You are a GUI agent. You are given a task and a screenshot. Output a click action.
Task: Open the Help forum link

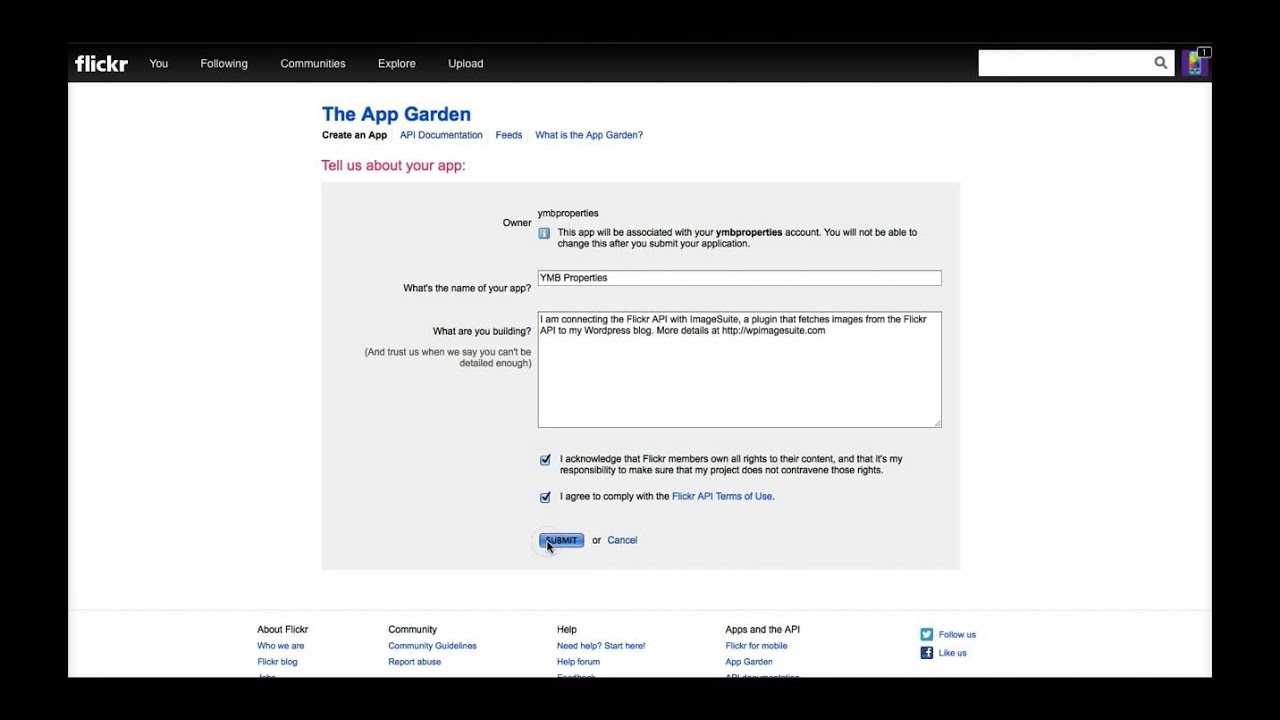[578, 662]
